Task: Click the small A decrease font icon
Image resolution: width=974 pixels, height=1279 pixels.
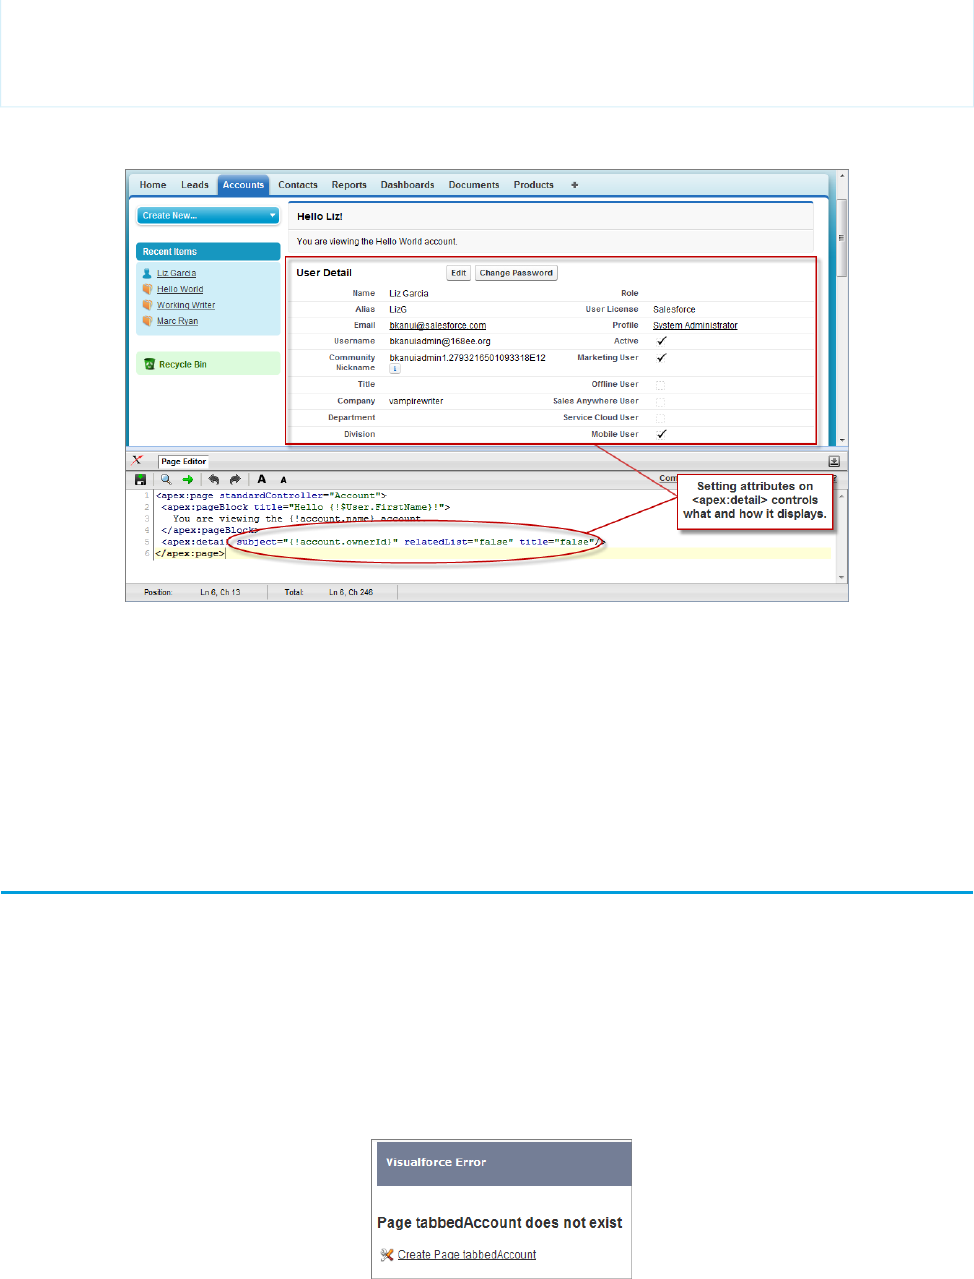Action: click(283, 480)
